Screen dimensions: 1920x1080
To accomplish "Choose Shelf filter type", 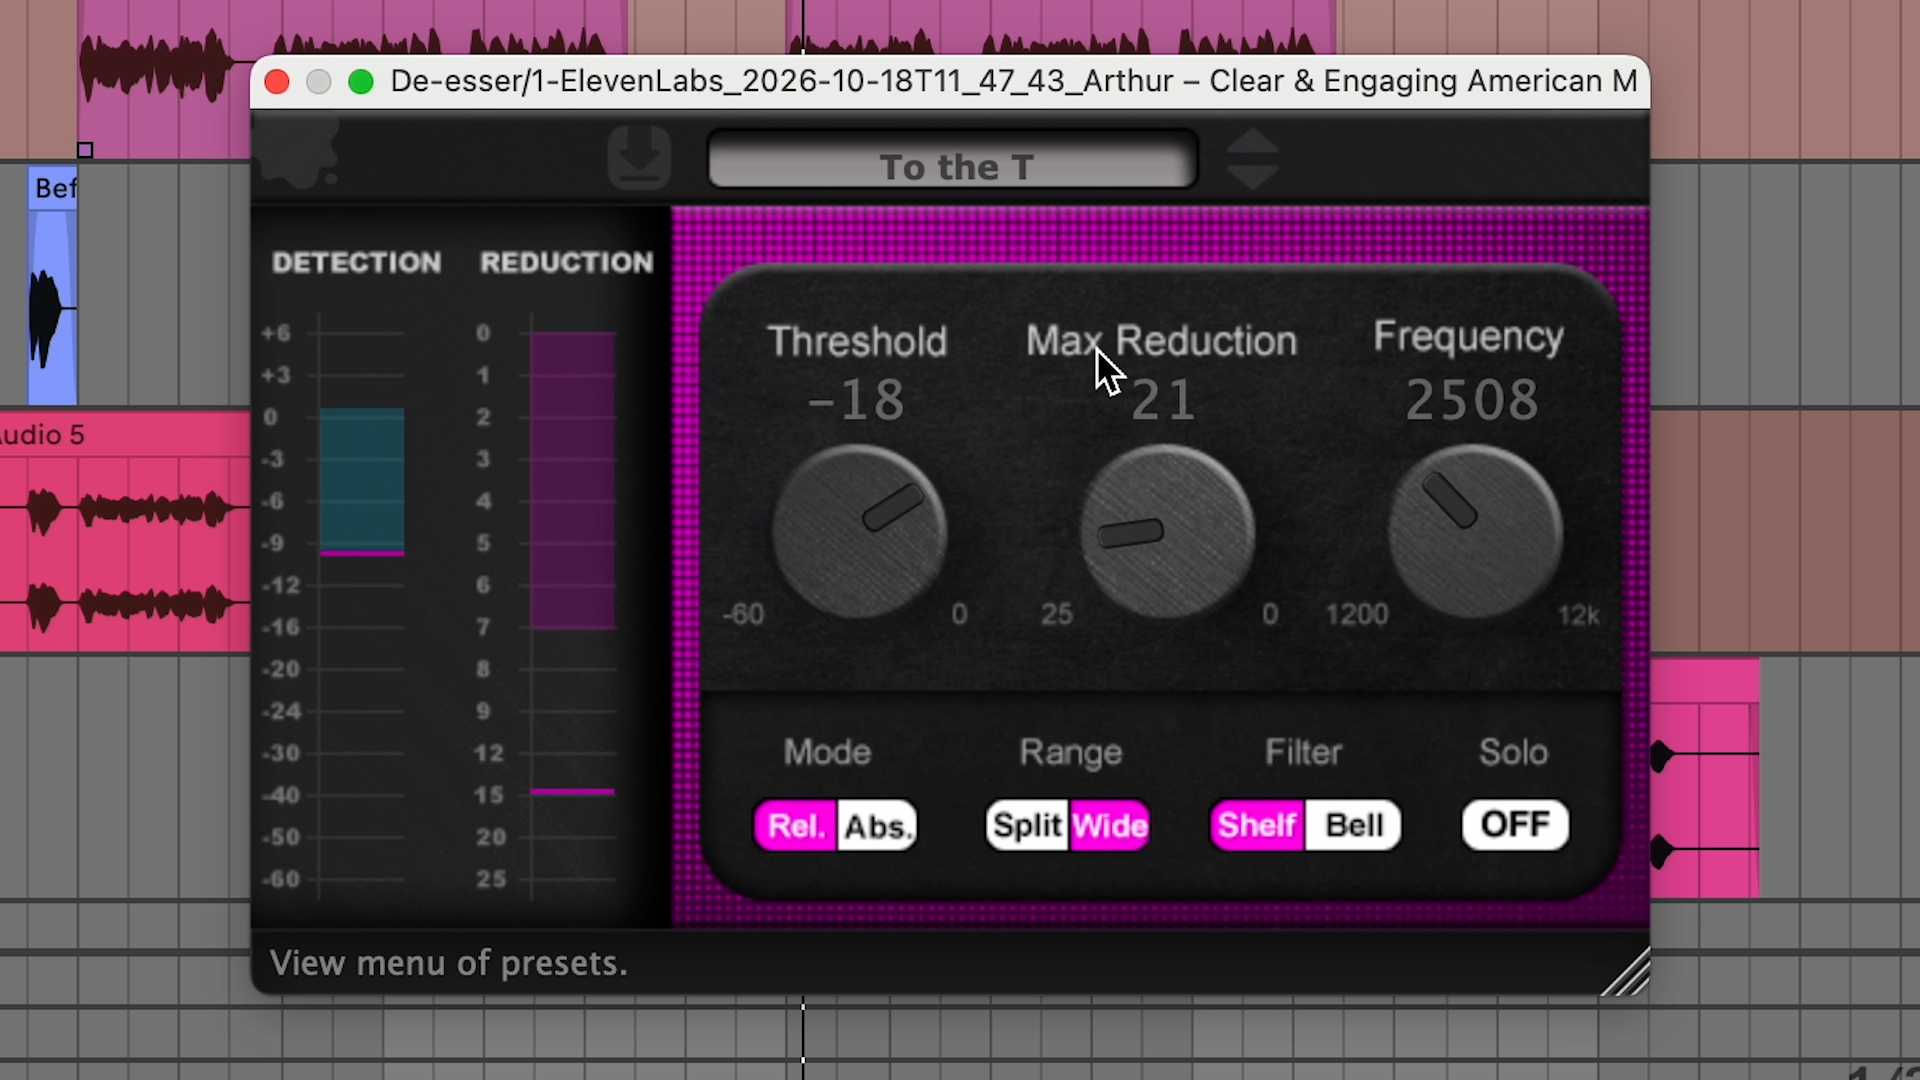I will 1257,826.
